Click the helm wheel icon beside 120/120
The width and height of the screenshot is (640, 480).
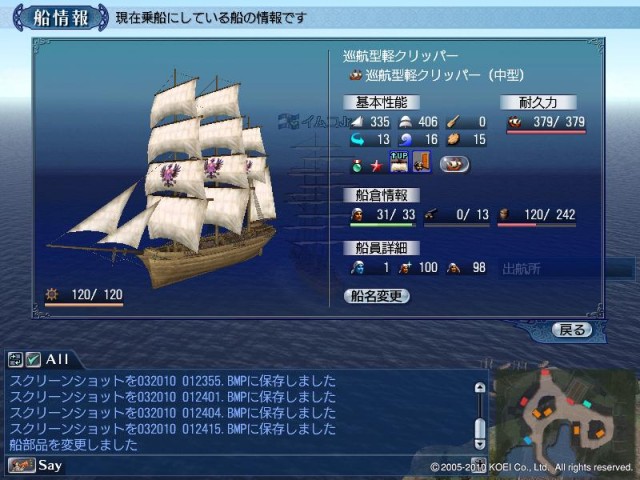(52, 294)
